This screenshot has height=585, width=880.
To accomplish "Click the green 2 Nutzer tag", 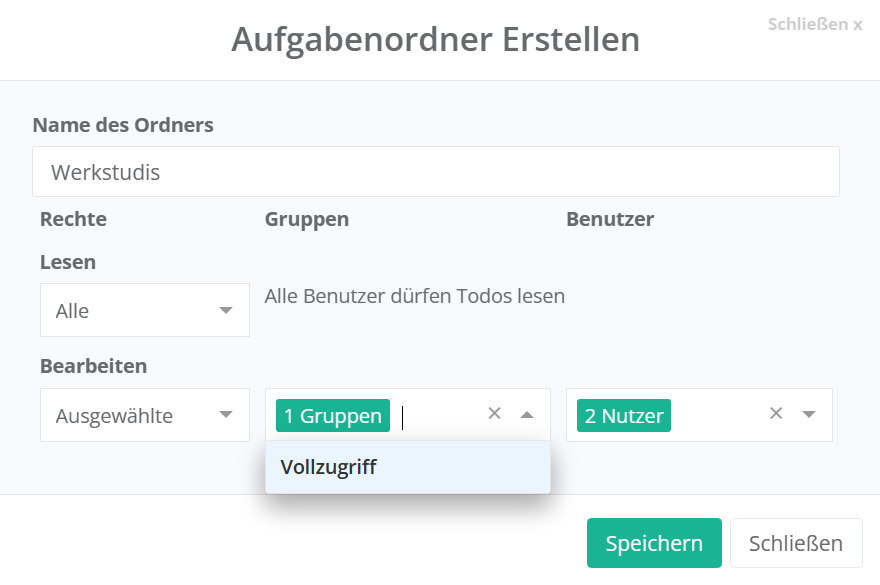I will pyautogui.click(x=624, y=416).
